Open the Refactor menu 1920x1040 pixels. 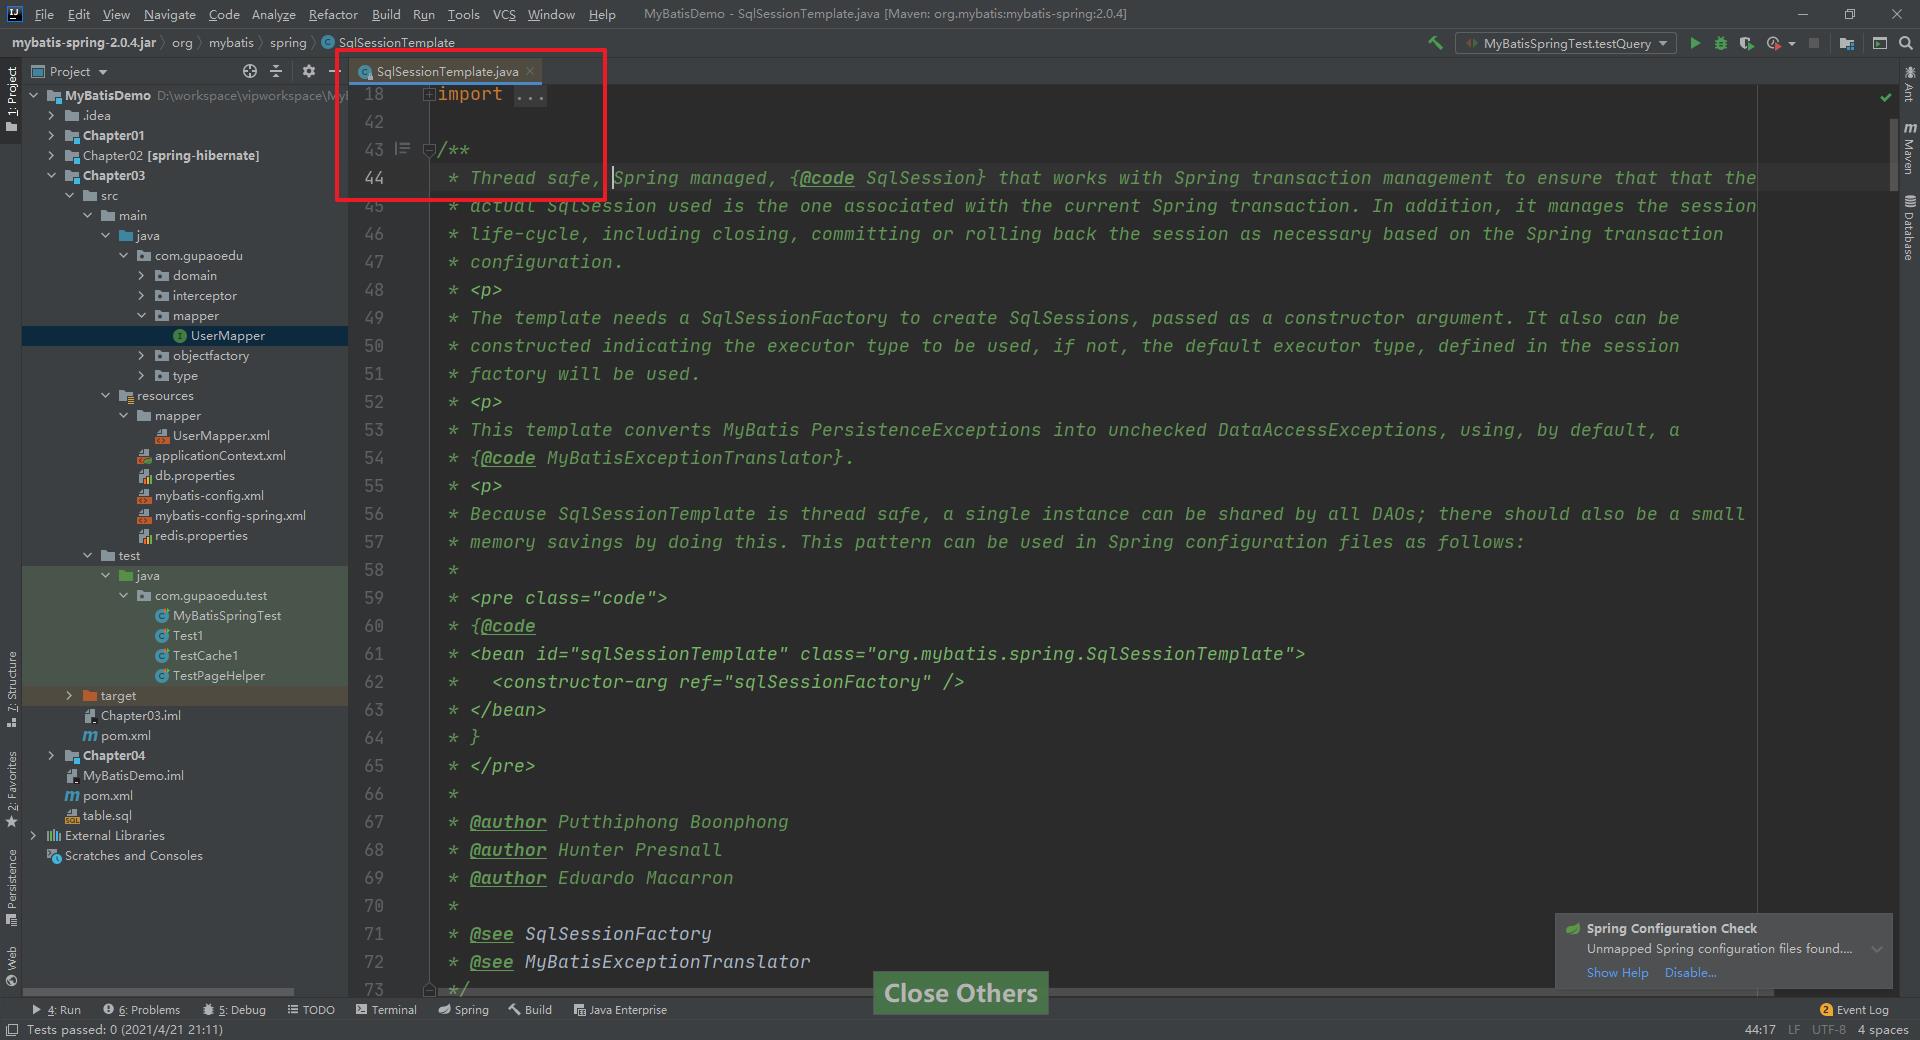pyautogui.click(x=333, y=14)
